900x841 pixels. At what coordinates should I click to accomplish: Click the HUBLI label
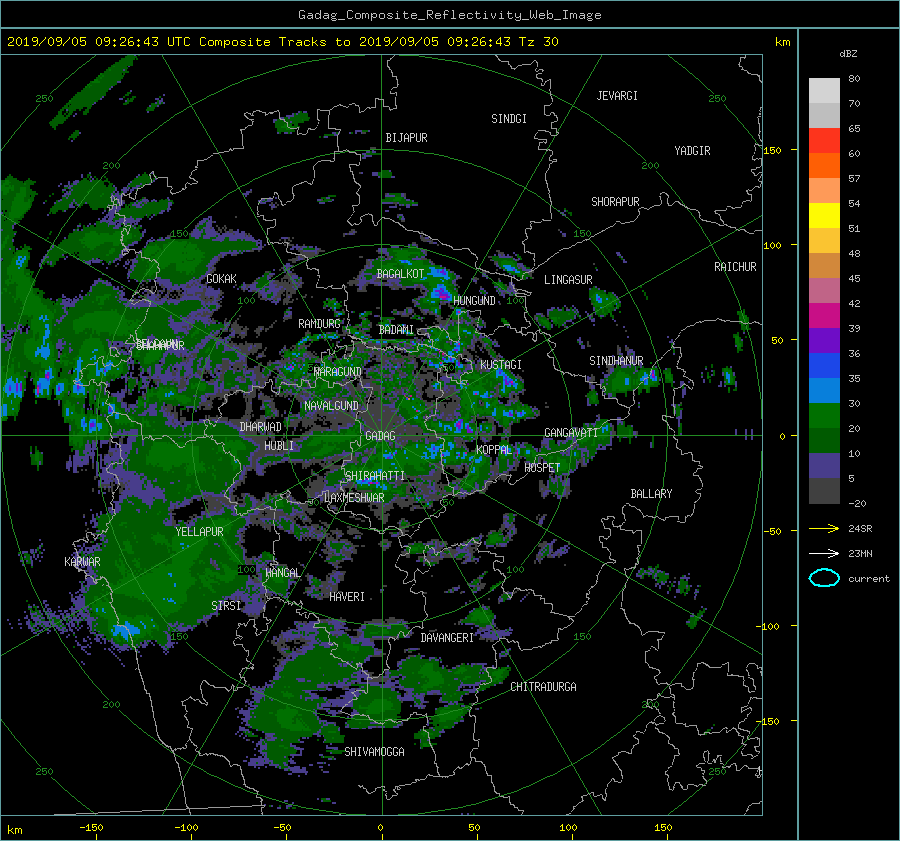pos(279,446)
